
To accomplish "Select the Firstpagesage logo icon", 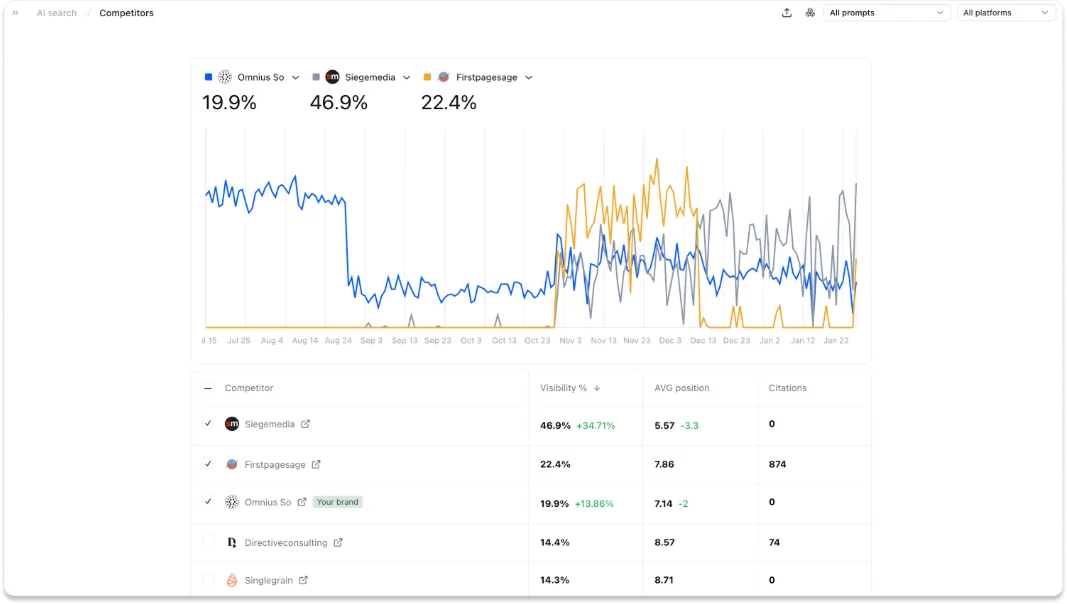I will point(232,464).
